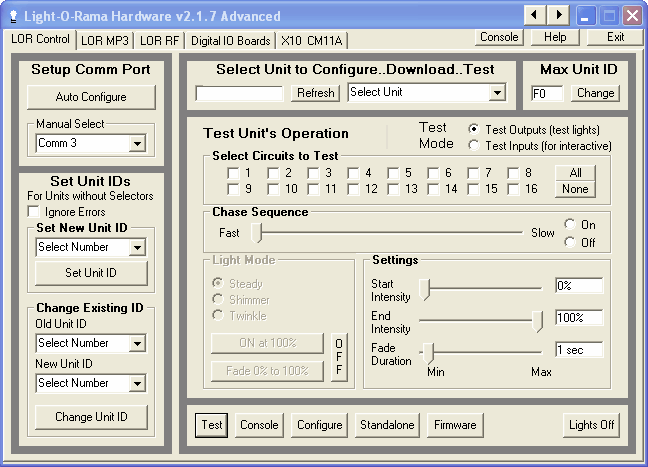Click the Start Intensity 0% field

coord(579,286)
